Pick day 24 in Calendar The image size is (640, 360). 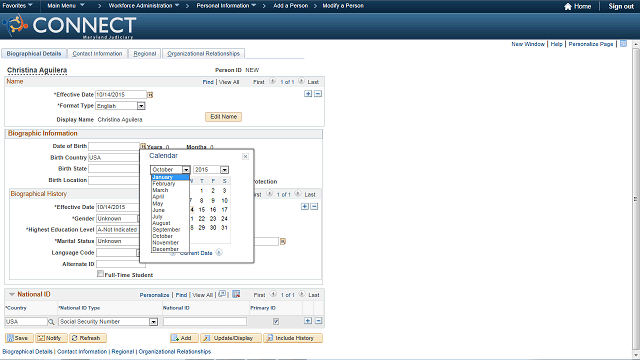point(224,218)
